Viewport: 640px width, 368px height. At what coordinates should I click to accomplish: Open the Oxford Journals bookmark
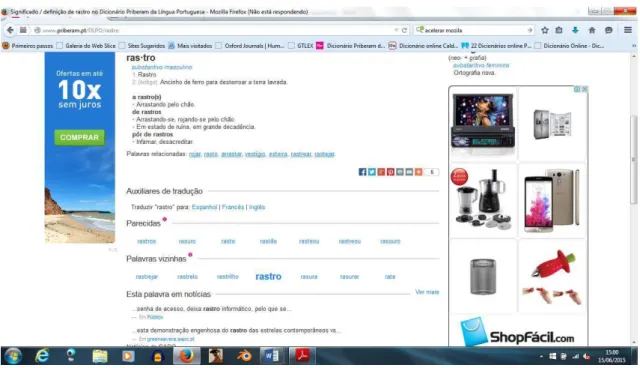point(250,46)
